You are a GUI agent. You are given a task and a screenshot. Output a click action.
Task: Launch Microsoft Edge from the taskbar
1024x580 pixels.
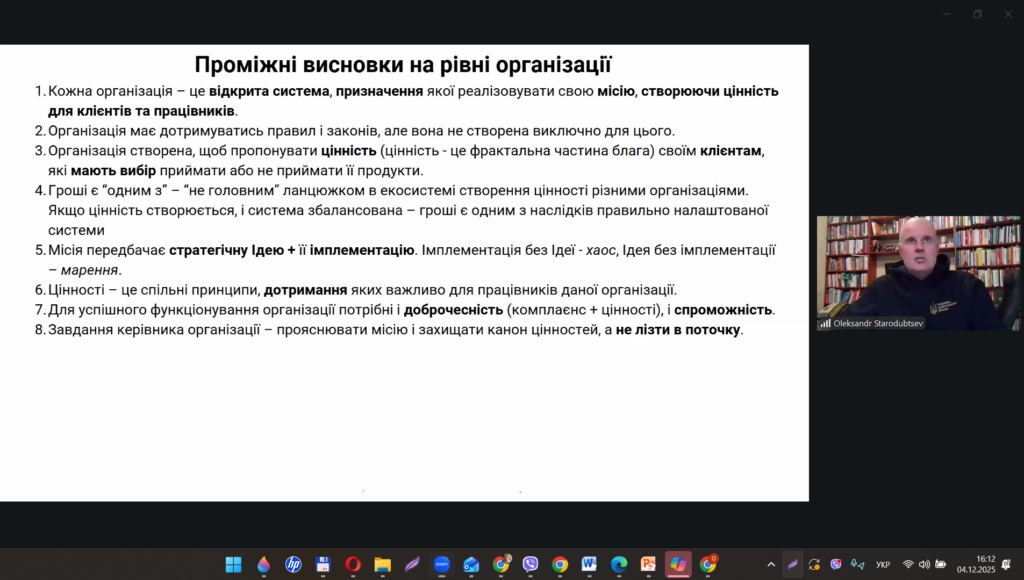point(618,564)
